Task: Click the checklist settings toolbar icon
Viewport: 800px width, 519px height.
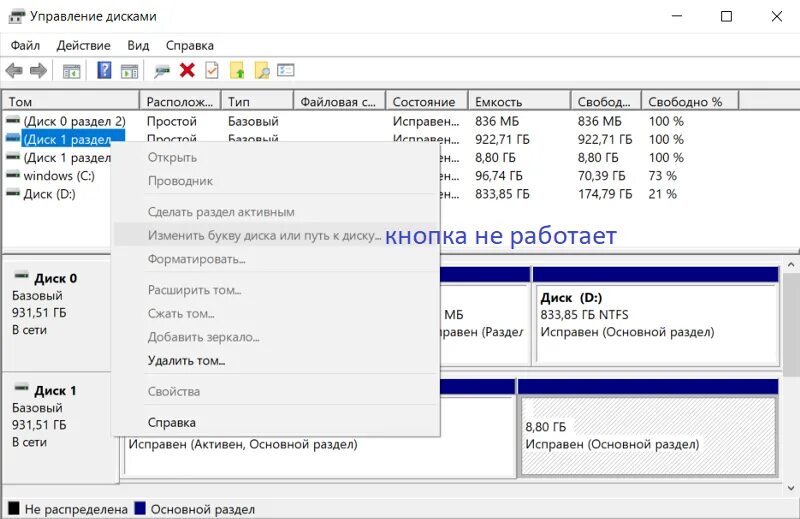Action: pos(286,70)
